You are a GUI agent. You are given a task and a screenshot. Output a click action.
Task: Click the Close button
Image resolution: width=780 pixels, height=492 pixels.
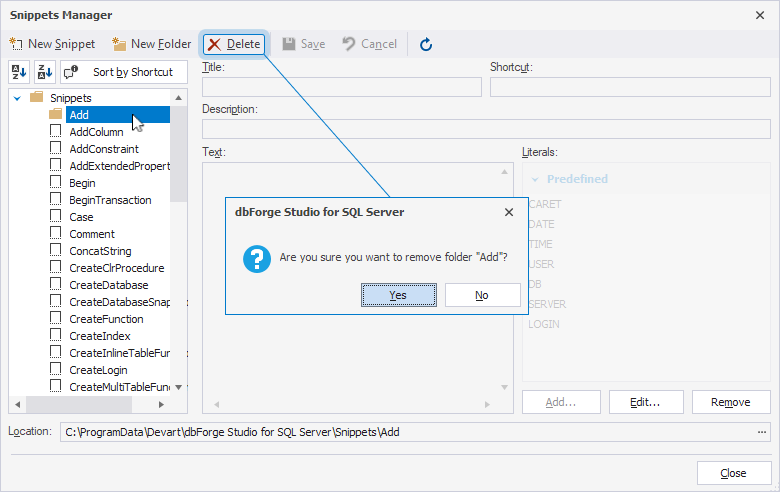(734, 473)
